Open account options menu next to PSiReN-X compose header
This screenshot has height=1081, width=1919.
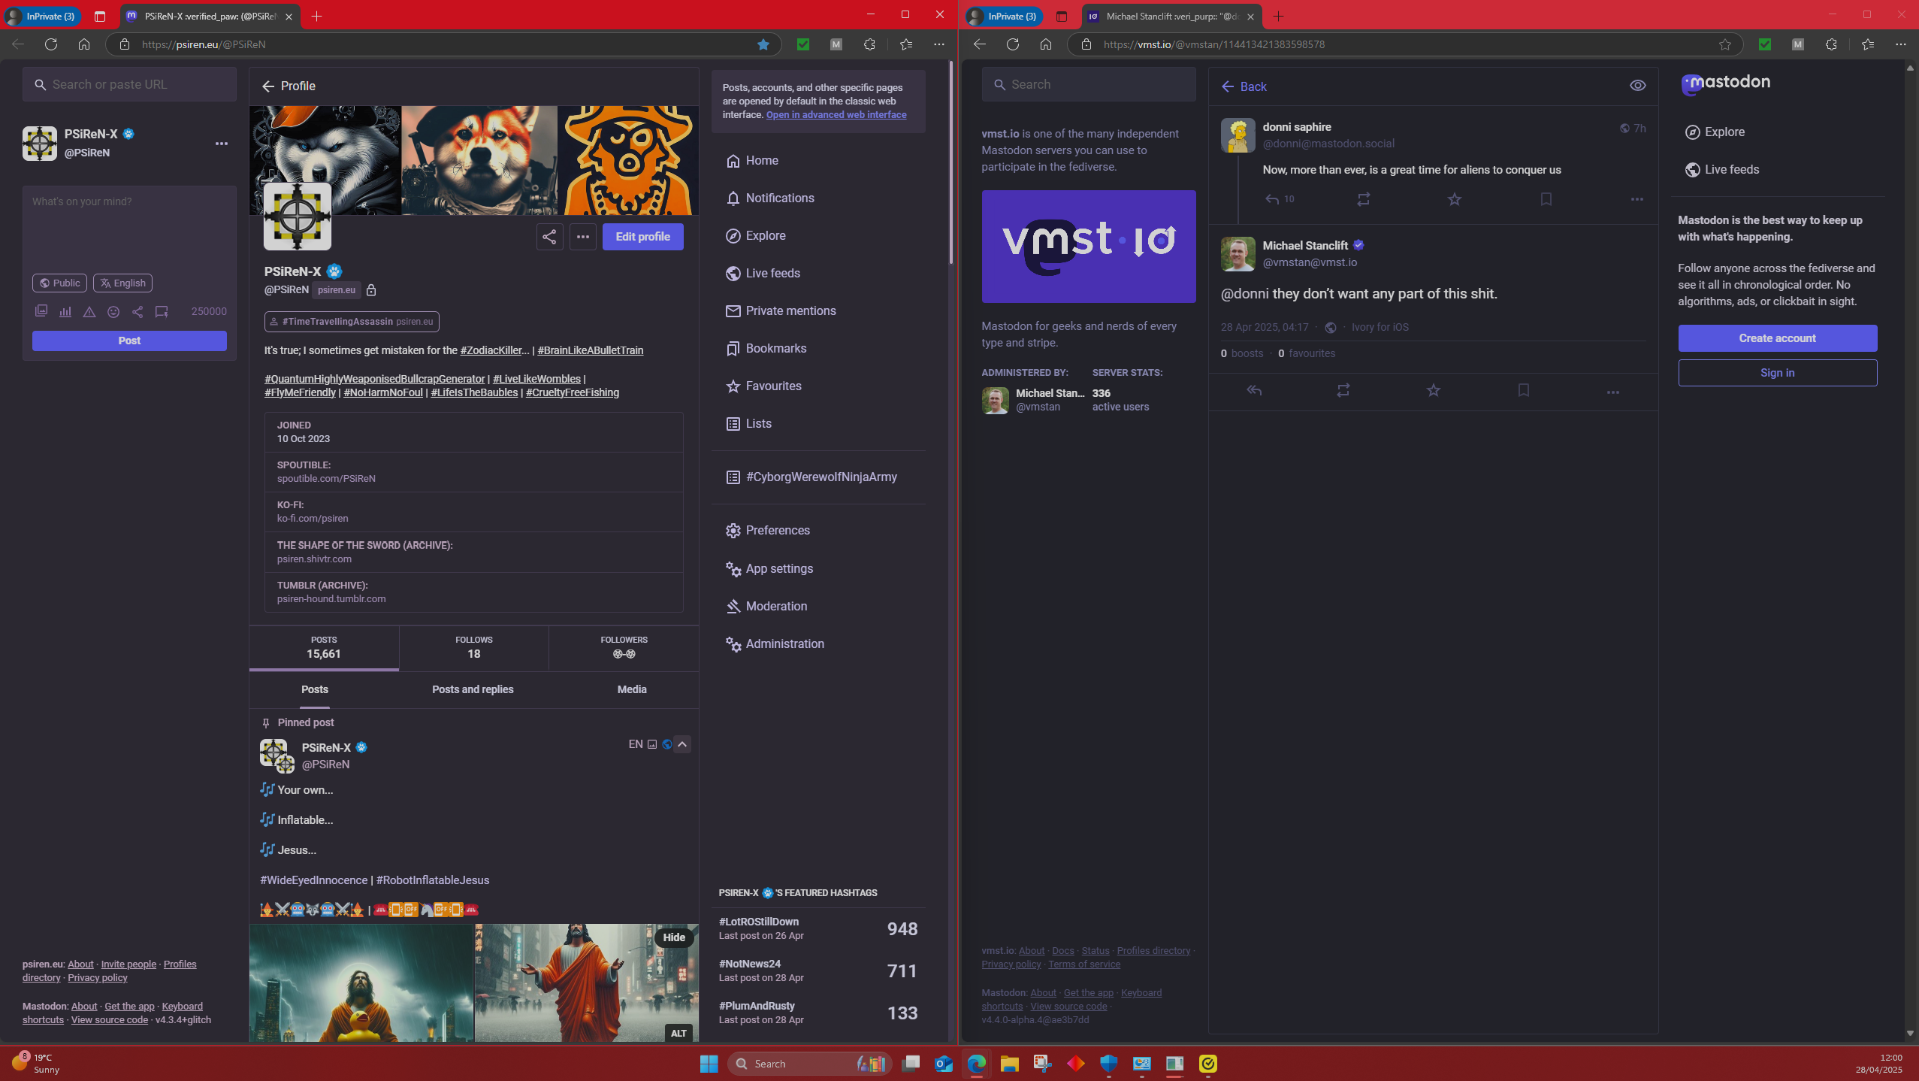(221, 143)
